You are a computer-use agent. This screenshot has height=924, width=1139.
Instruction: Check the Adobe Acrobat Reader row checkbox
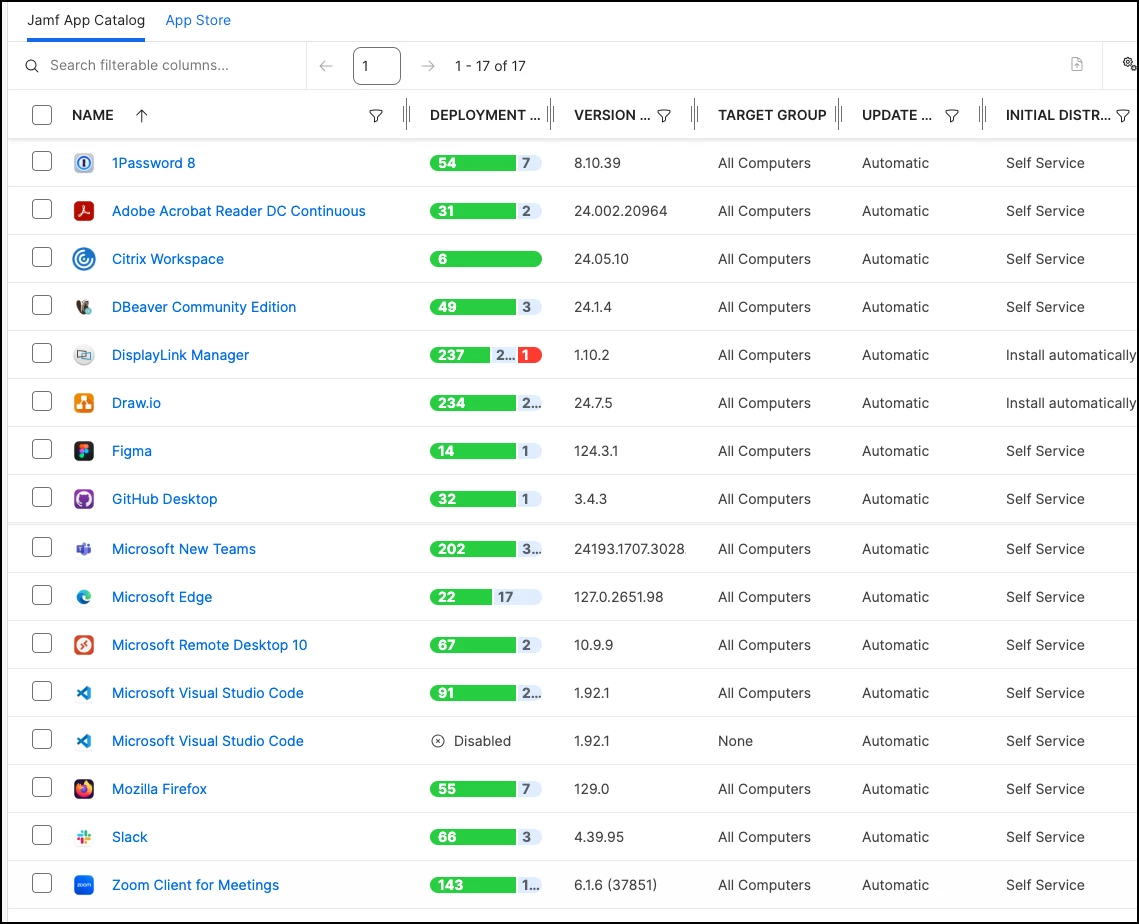42,209
